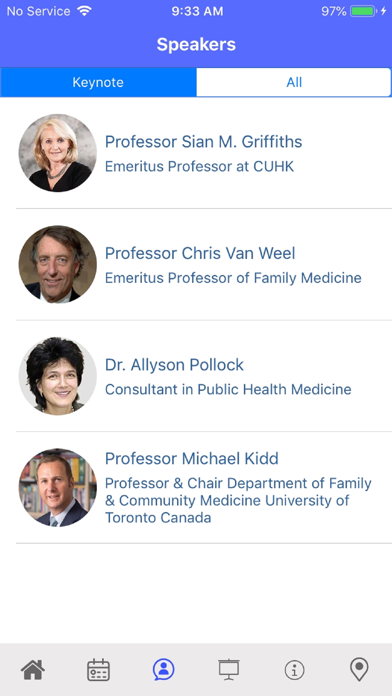Tap Chris Van Weel profile photo
392x696 pixels.
tap(58, 264)
